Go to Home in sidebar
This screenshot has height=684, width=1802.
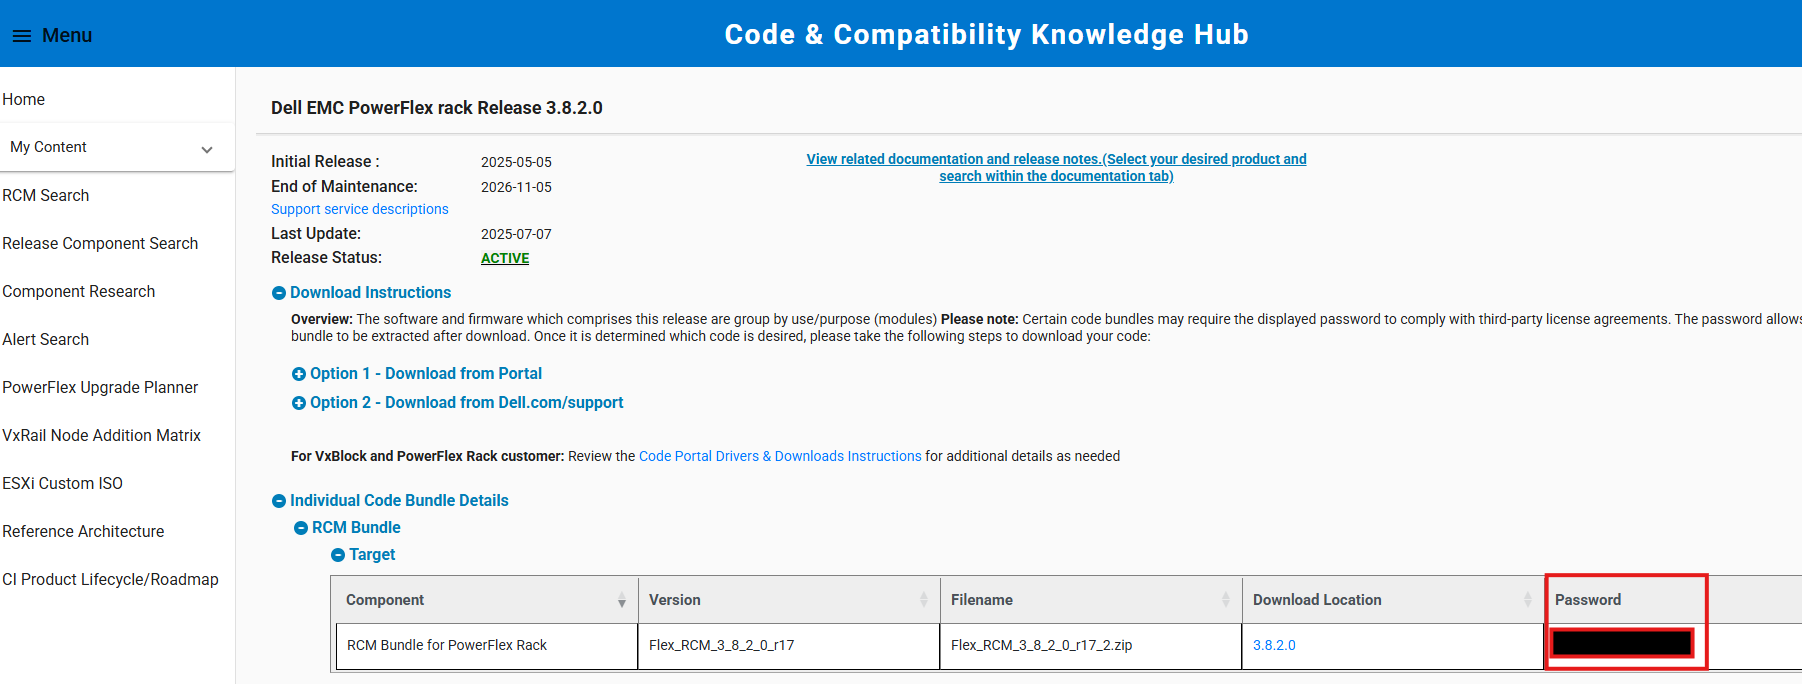click(24, 100)
